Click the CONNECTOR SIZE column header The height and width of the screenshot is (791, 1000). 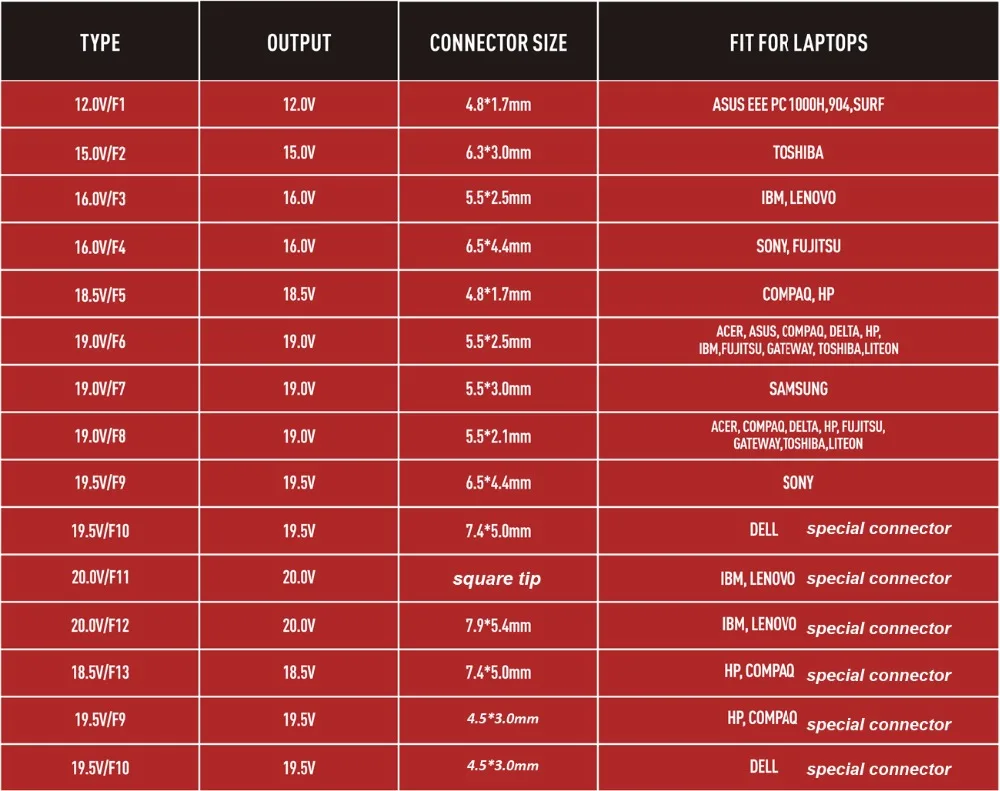(498, 42)
